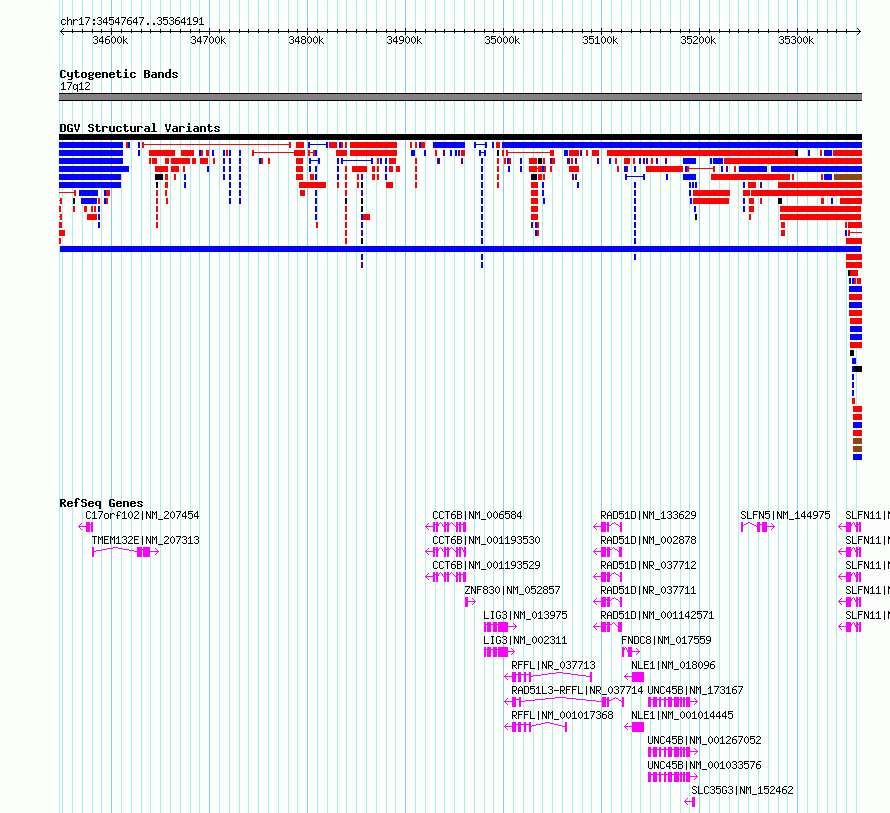Open FNDC8|NM_017559 gene label
The width and height of the screenshot is (890, 813).
666,640
